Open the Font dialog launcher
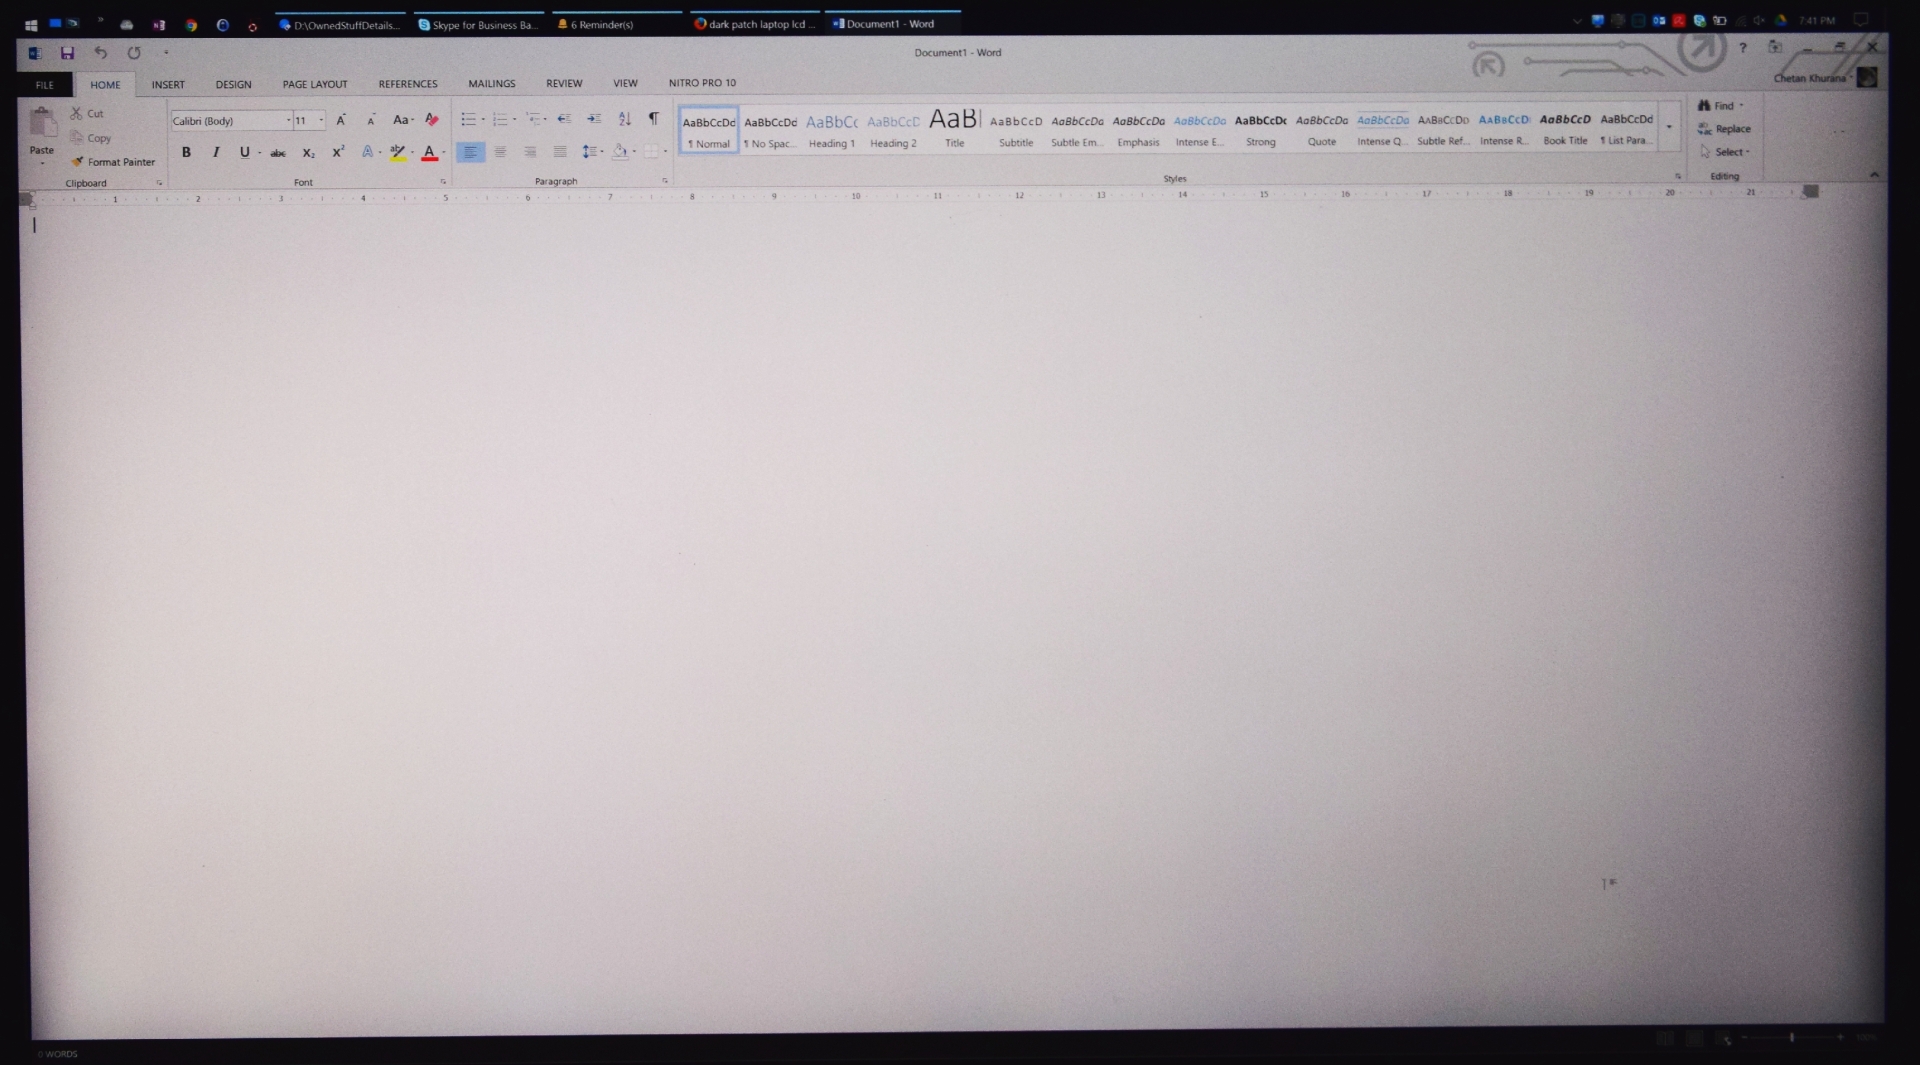 click(x=443, y=182)
